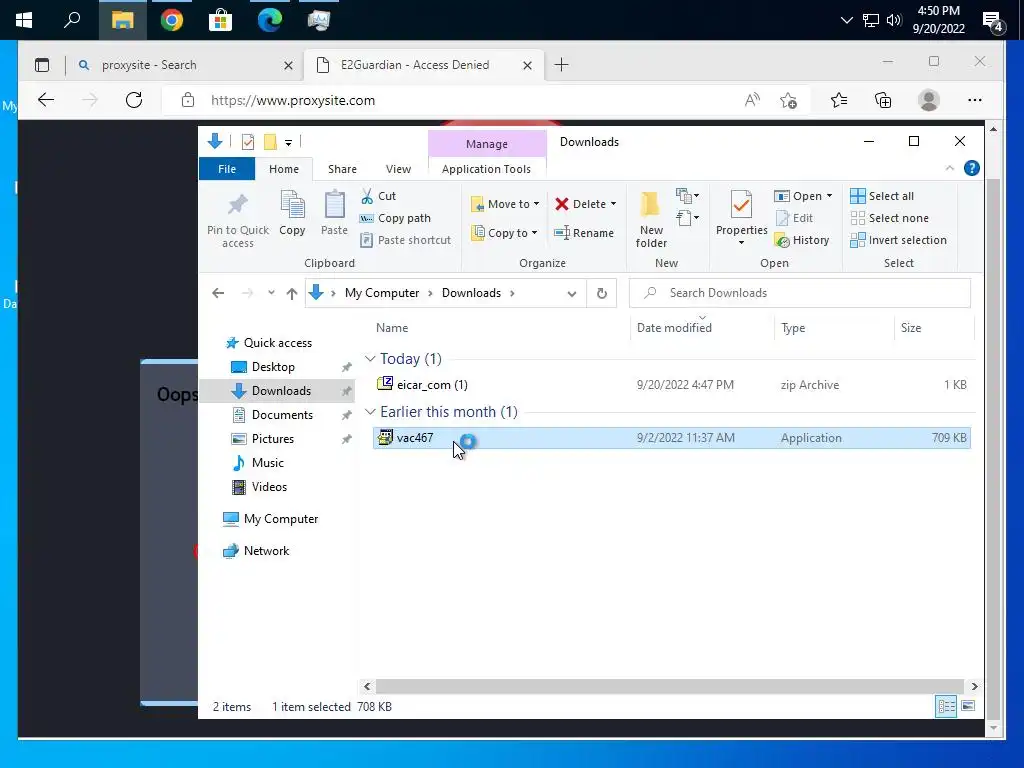Switch to large icons view
The height and width of the screenshot is (768, 1024).
tap(968, 706)
